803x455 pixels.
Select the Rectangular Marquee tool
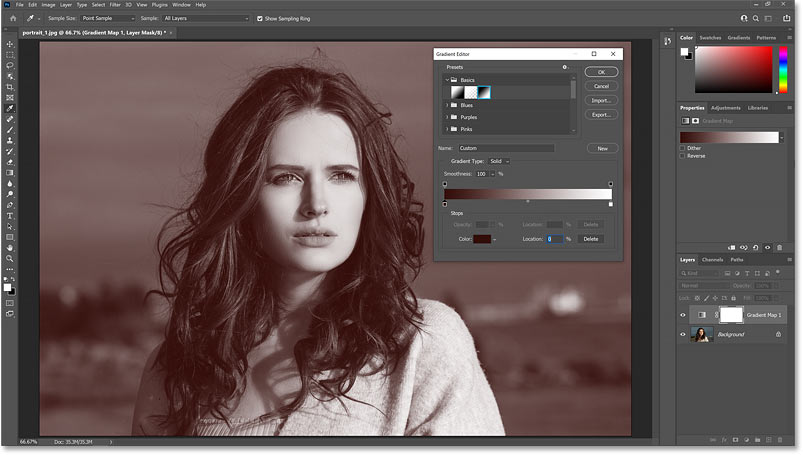(10, 55)
